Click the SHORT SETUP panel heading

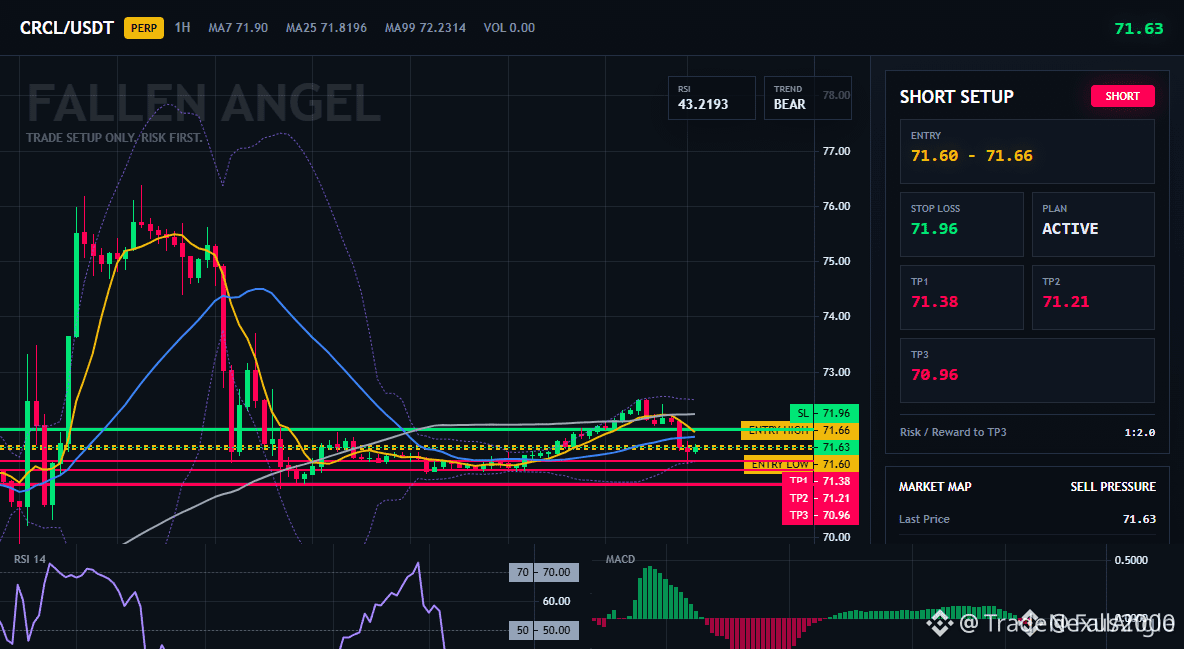956,97
